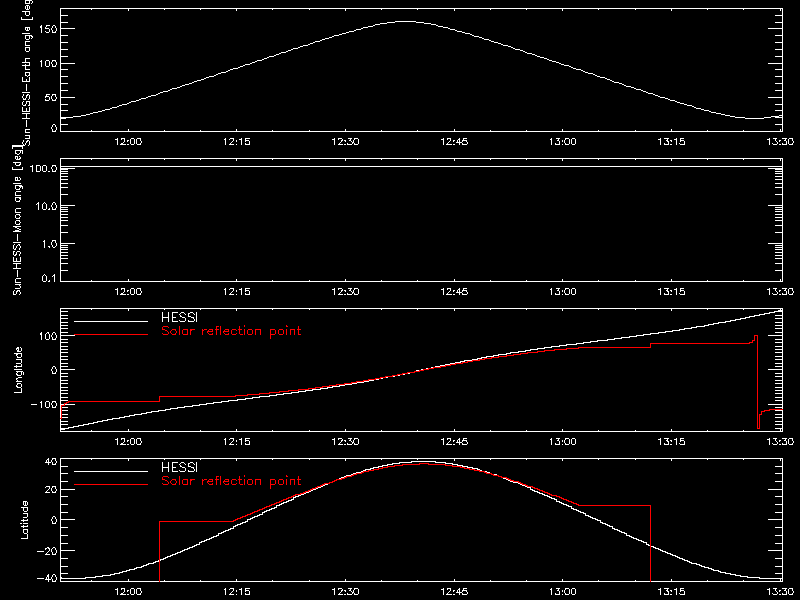Click the 50 tick on Sun-HESSI-Earth angle axis
The width and height of the screenshot is (800, 600).
point(51,97)
